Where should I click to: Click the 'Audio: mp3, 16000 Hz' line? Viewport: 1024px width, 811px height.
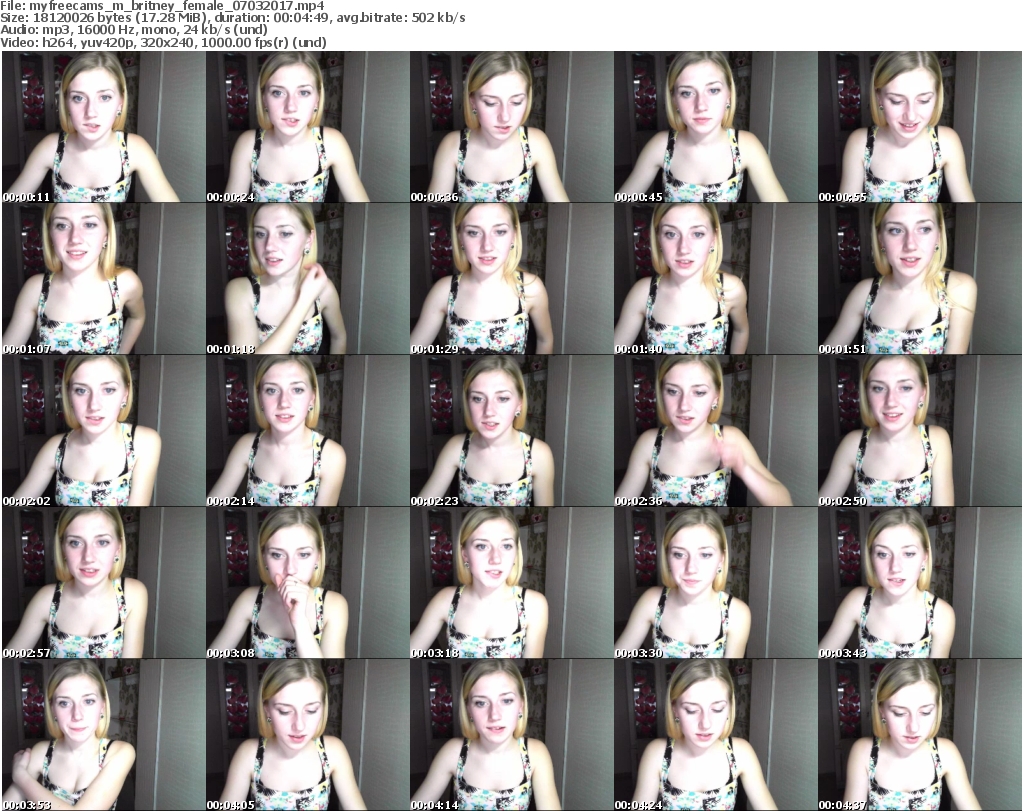134,30
